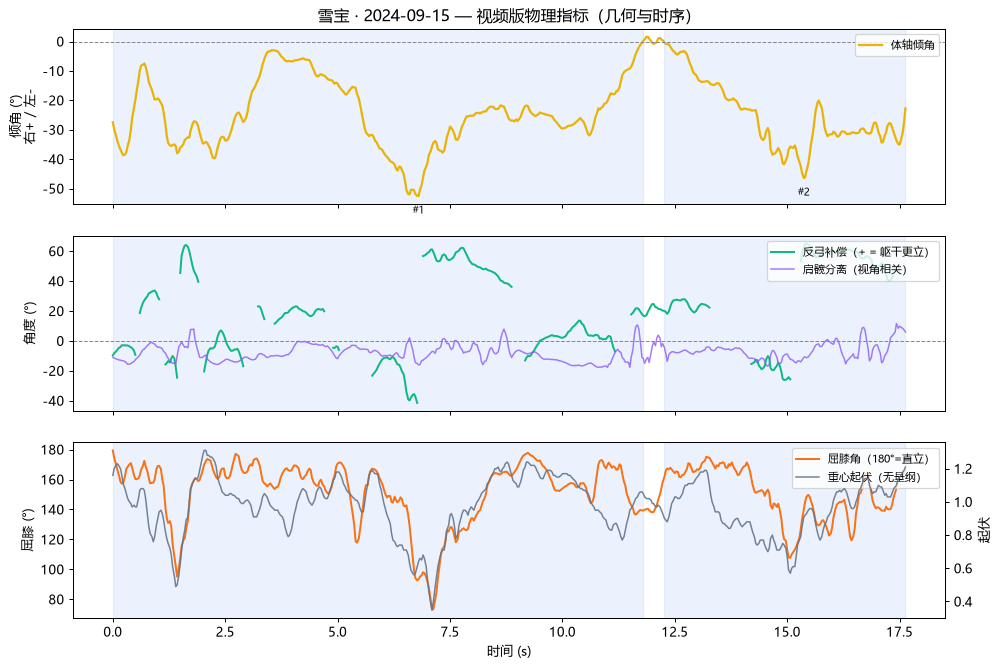The width and height of the screenshot is (1000, 668).
Task: Click the 2.5 tick on the time axis
Action: (x=225, y=632)
